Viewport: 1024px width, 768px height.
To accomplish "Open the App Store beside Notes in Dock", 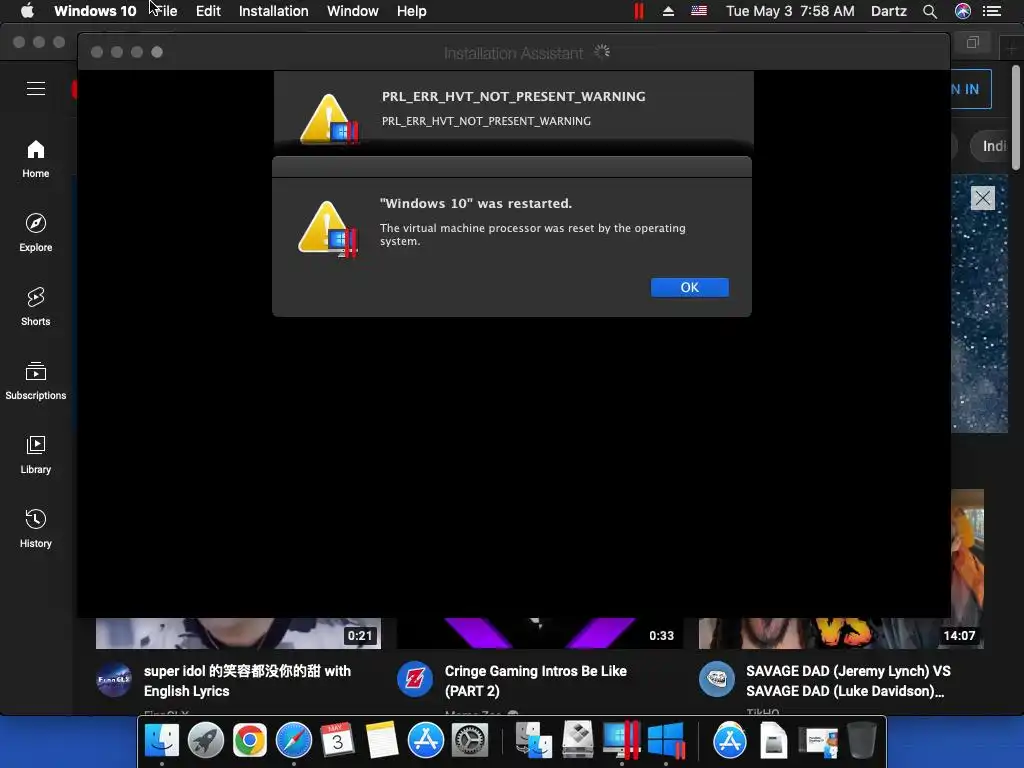I will click(x=426, y=741).
